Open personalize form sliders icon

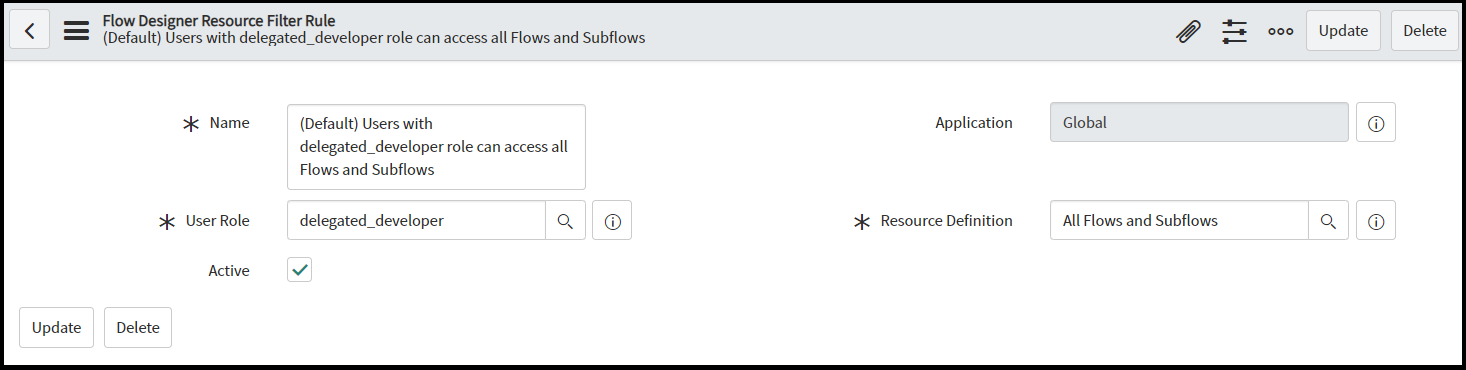point(1234,31)
